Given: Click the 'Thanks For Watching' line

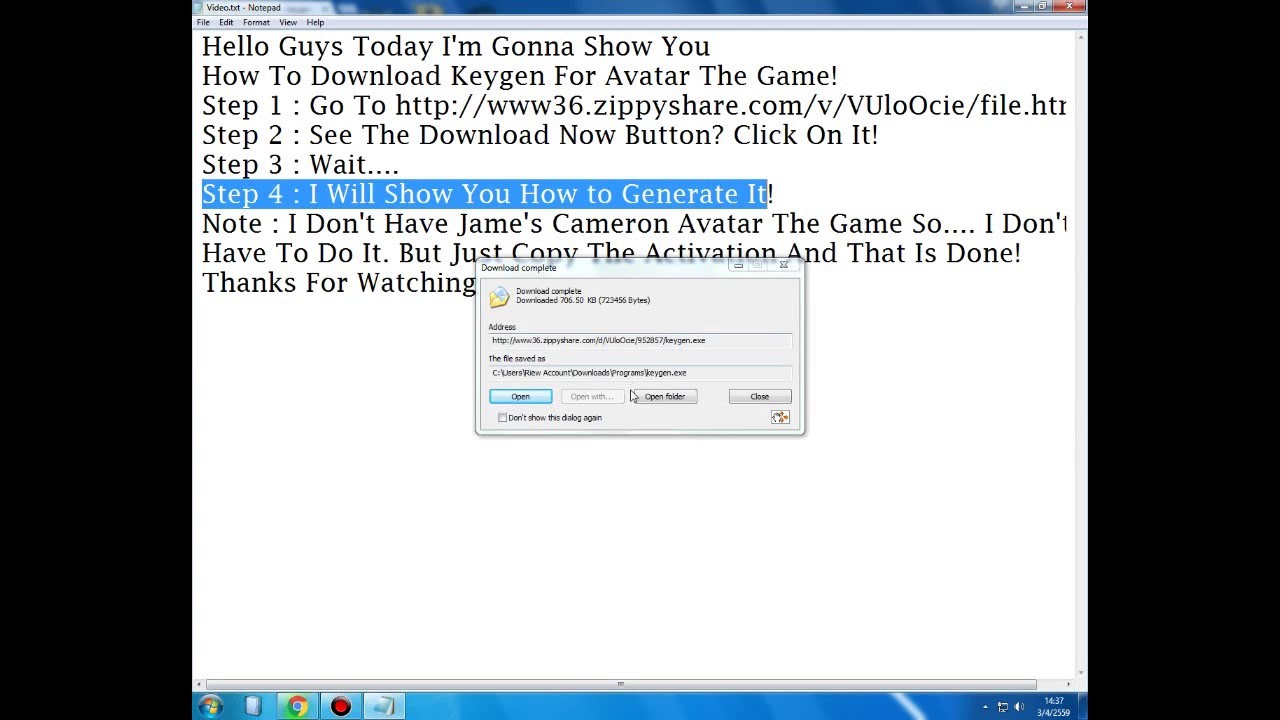Looking at the screenshot, I should coord(339,282).
